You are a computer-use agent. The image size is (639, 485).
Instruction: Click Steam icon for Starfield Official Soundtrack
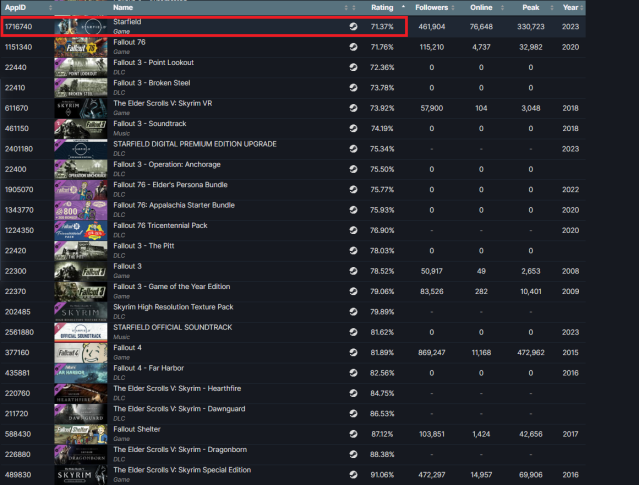pos(353,332)
